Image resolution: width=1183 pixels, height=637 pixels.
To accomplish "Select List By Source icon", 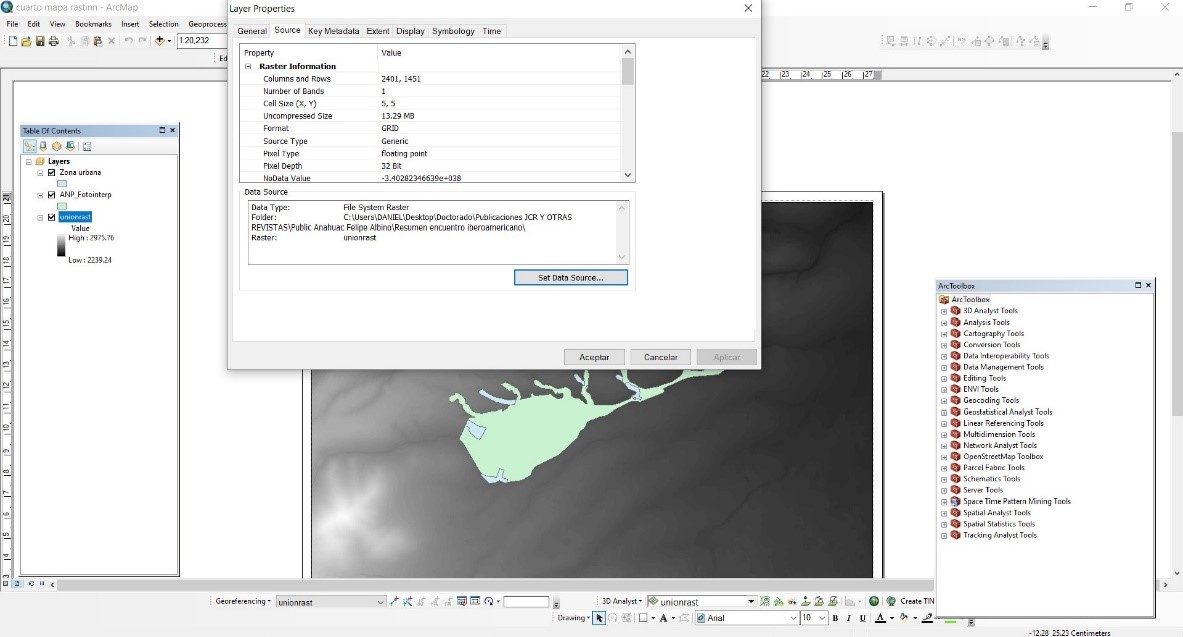I will [42, 146].
